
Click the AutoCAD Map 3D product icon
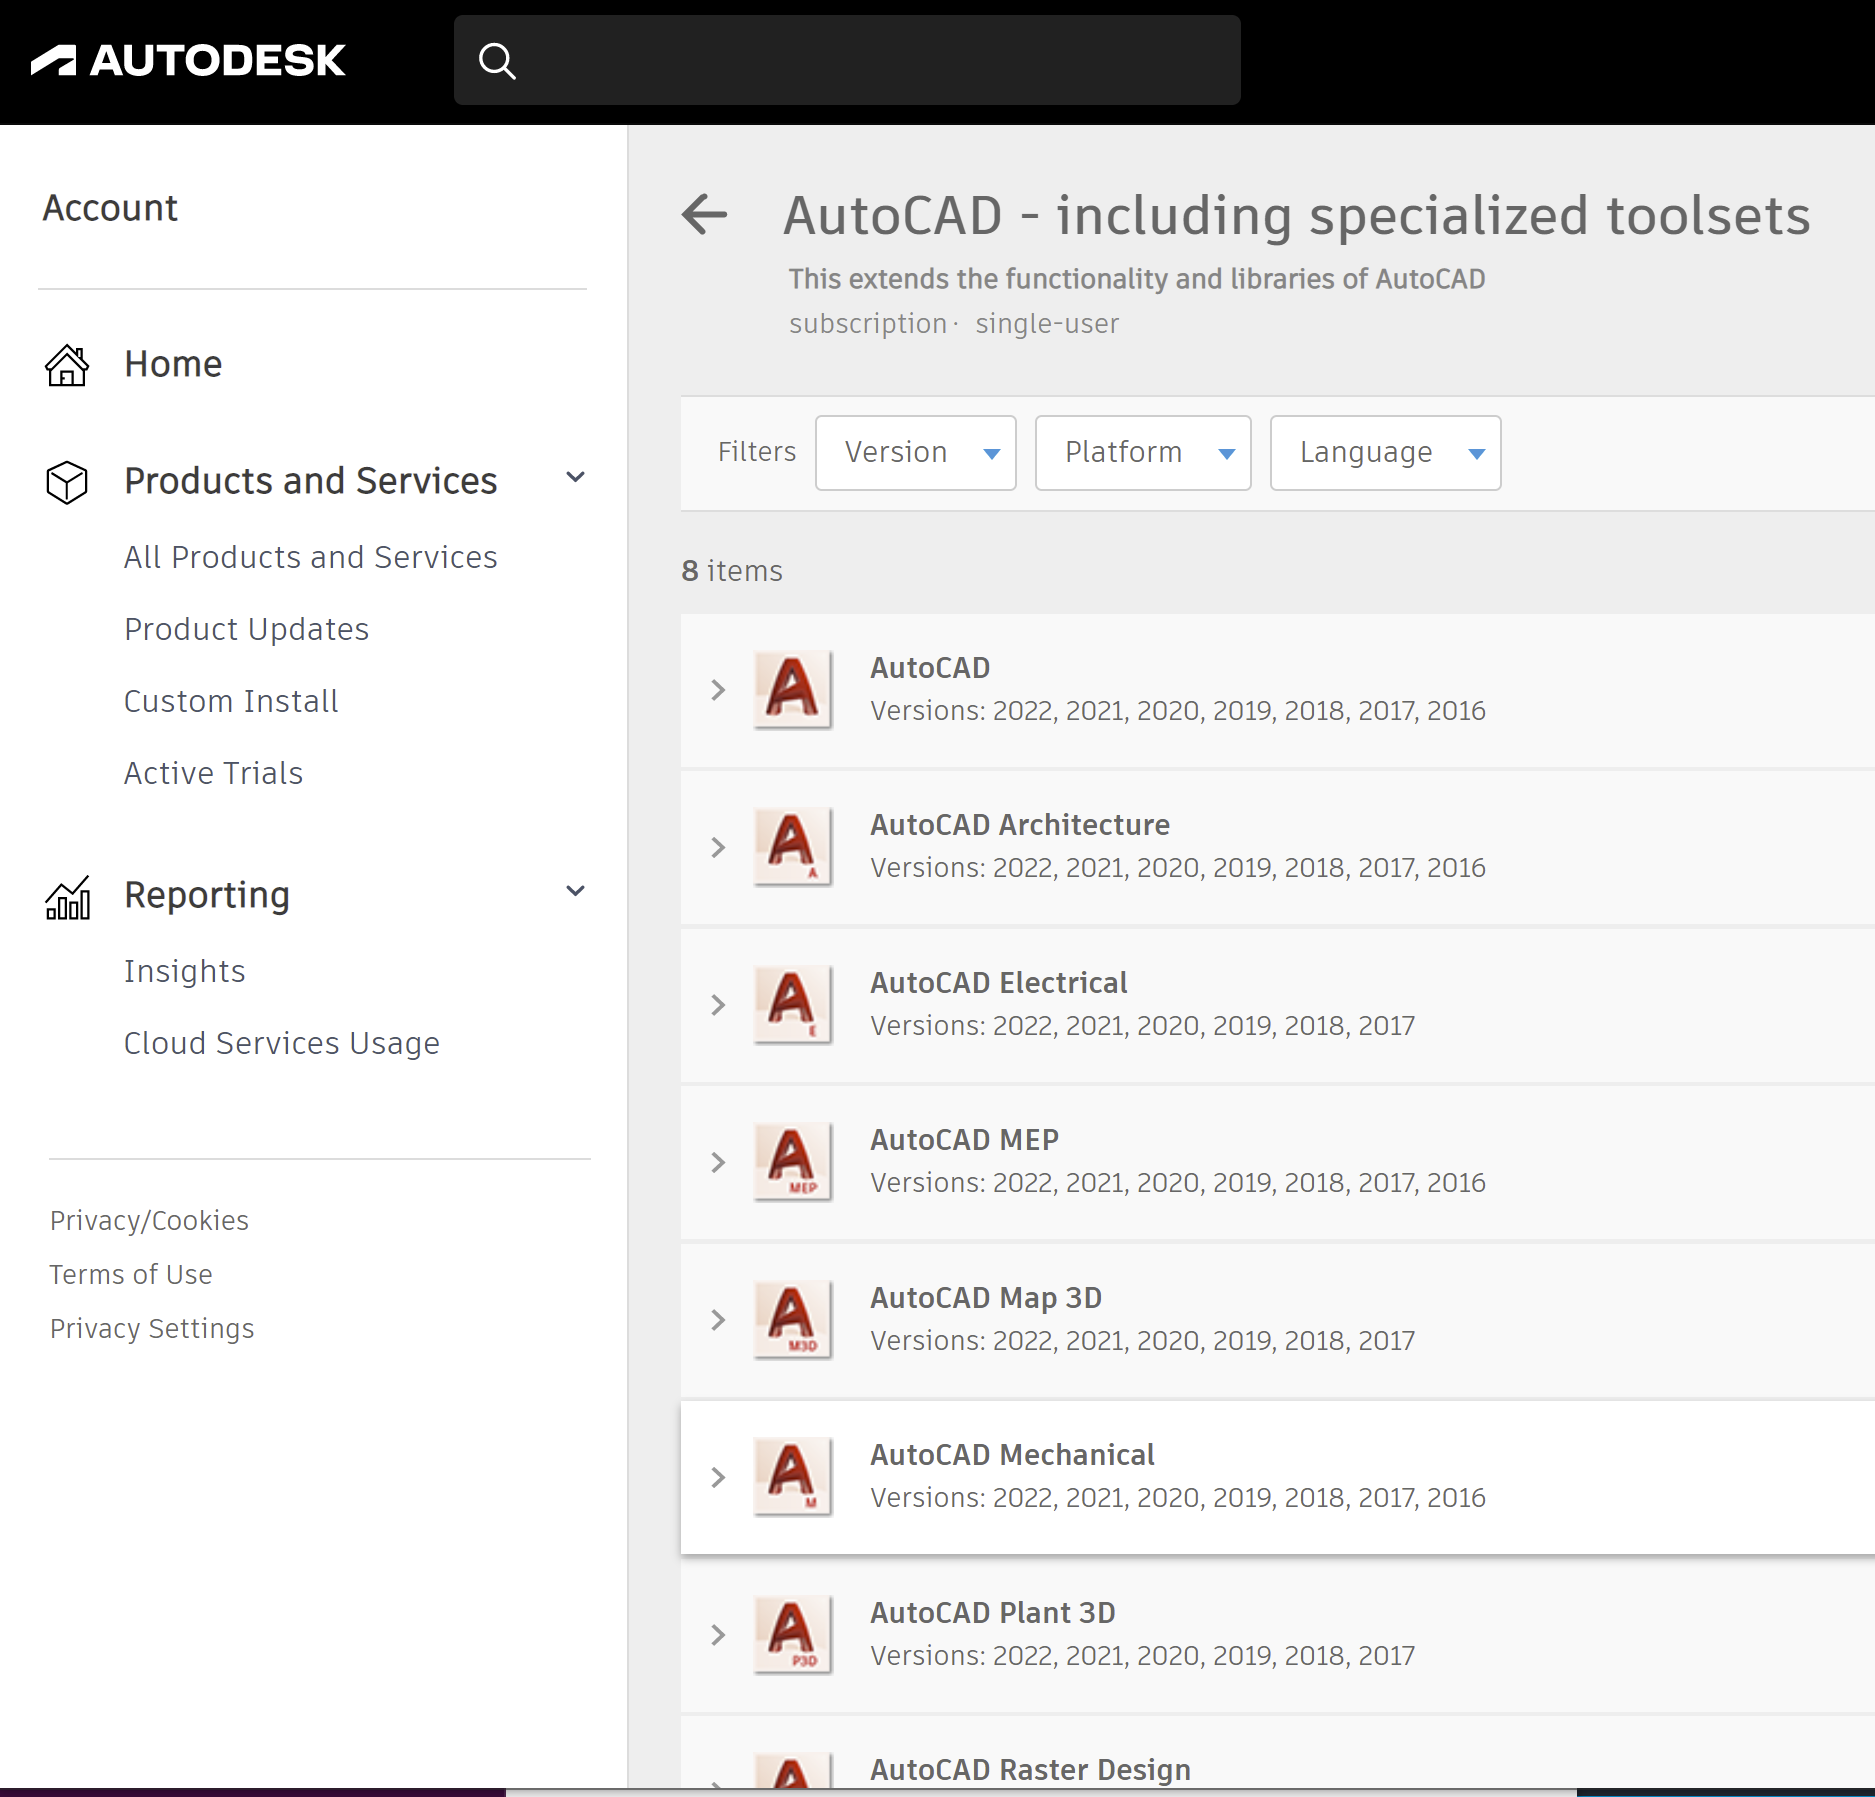point(792,1319)
